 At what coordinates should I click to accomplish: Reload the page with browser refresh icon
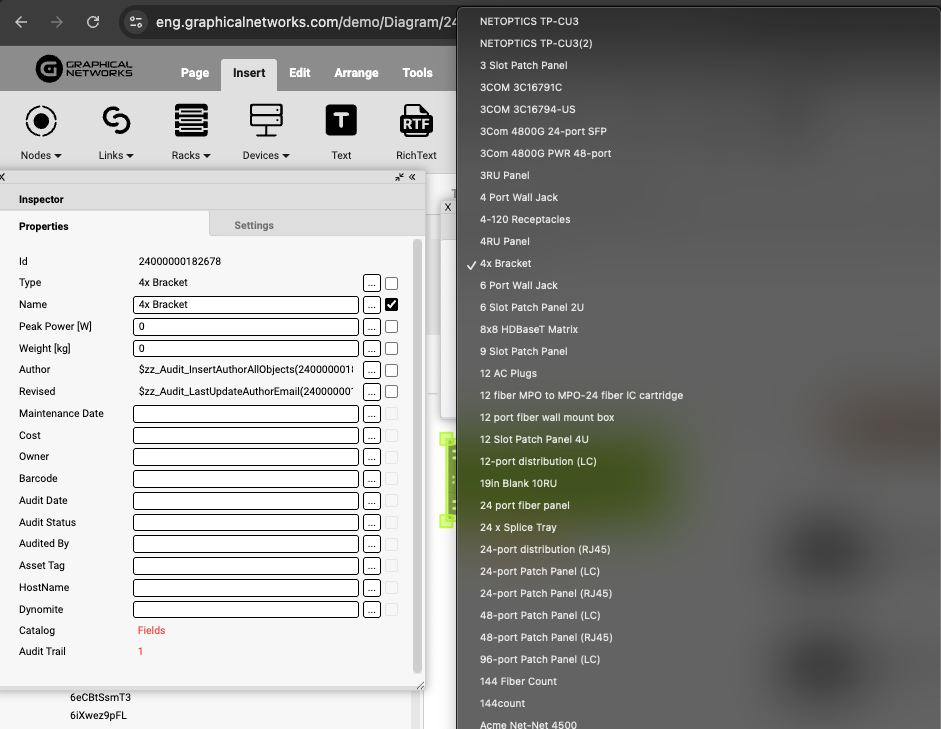pos(93,21)
